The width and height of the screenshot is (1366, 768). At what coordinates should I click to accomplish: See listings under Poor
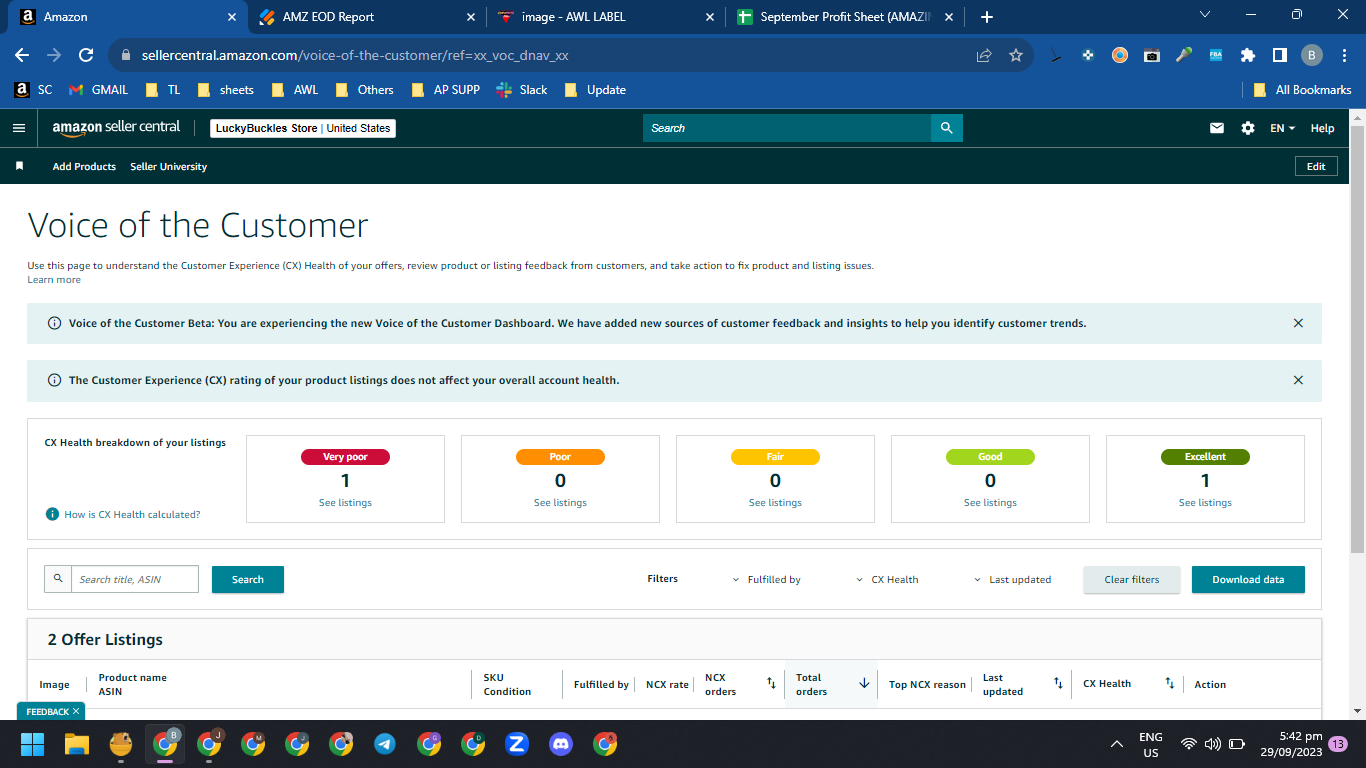click(x=560, y=503)
